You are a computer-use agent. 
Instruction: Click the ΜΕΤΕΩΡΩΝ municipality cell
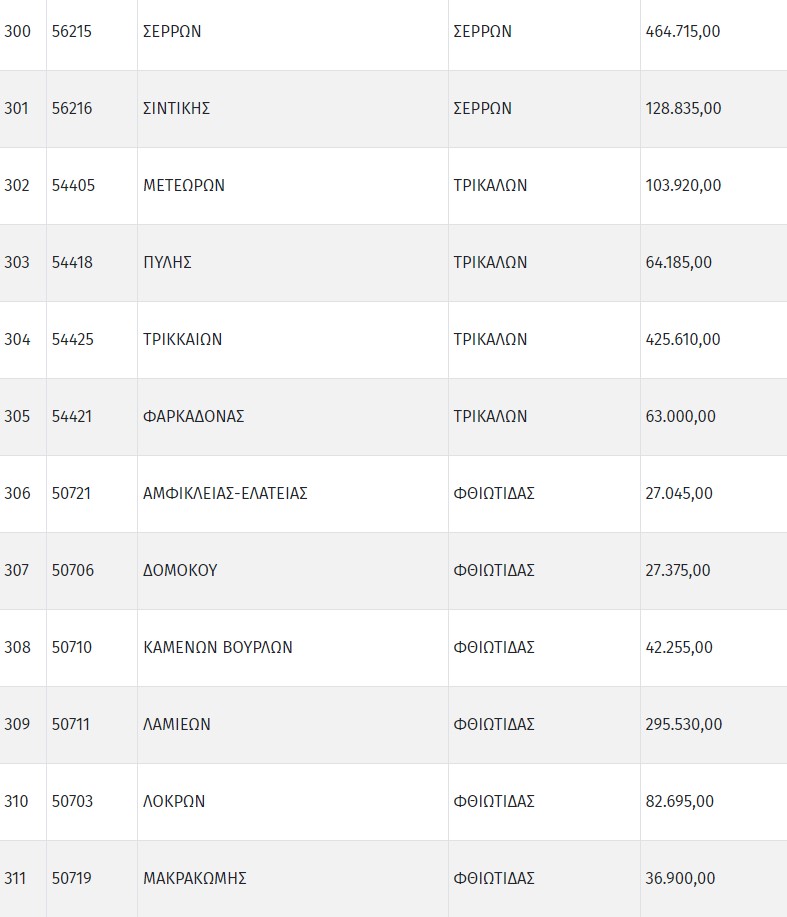(184, 185)
